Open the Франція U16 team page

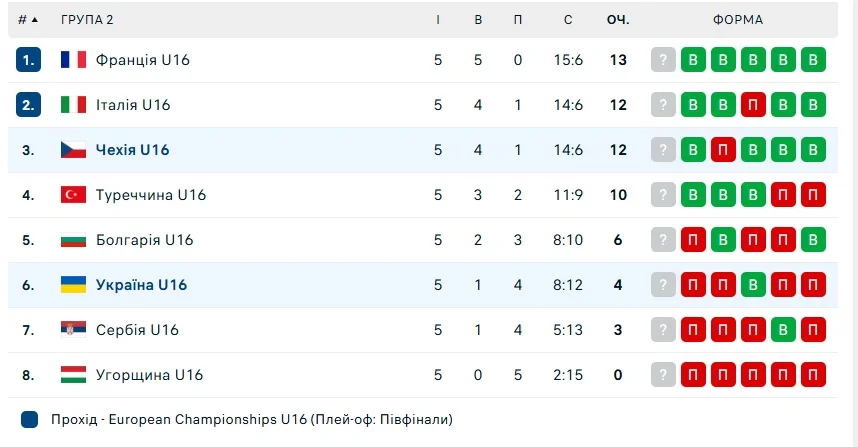142,60
